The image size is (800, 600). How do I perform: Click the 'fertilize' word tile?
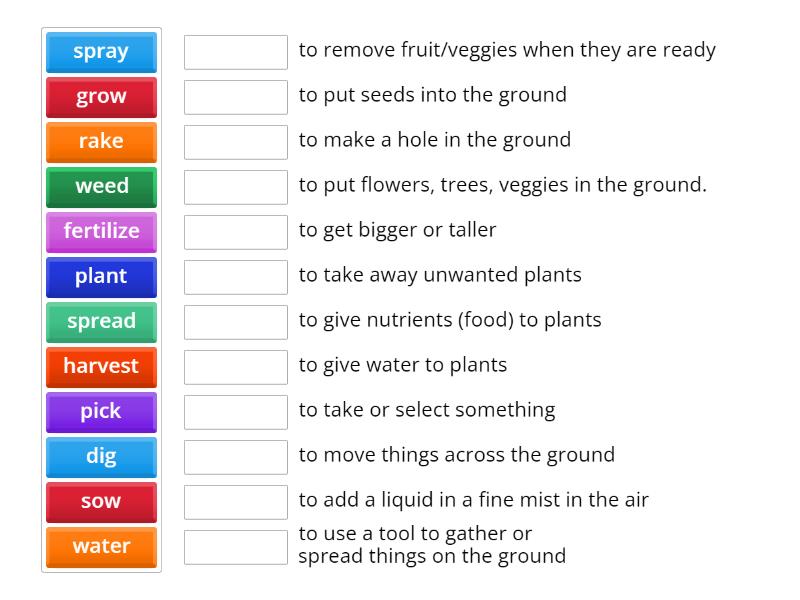[x=100, y=232]
